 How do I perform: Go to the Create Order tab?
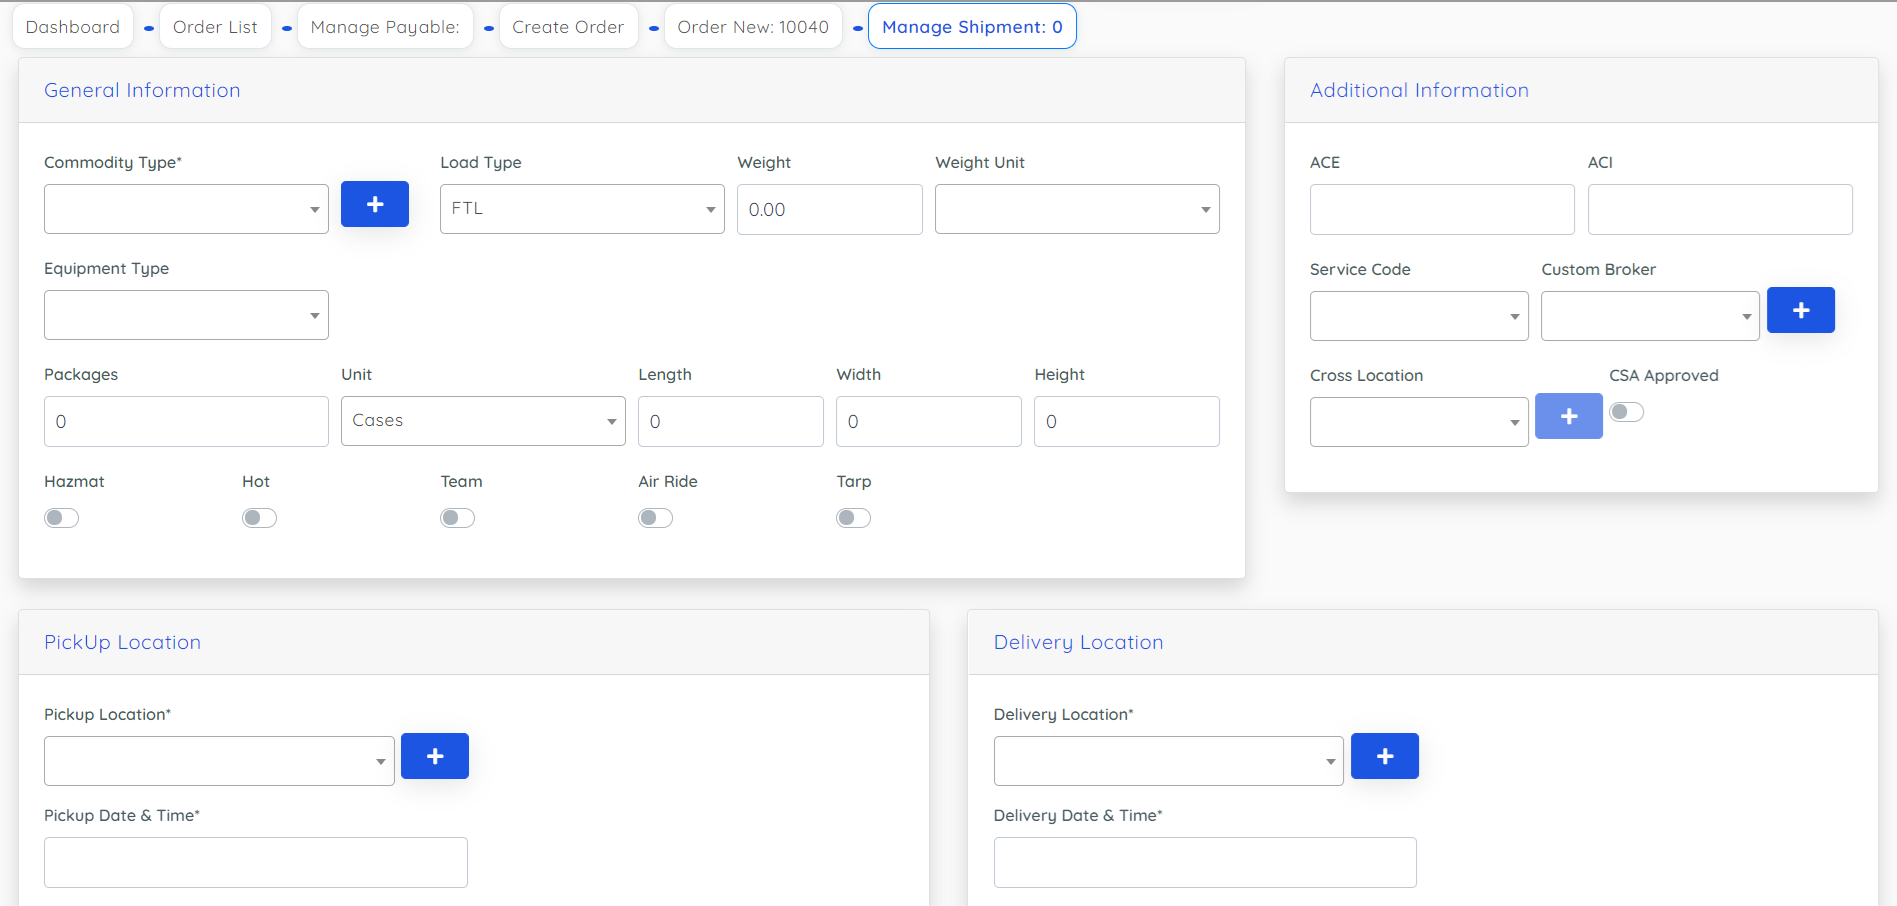pyautogui.click(x=568, y=27)
